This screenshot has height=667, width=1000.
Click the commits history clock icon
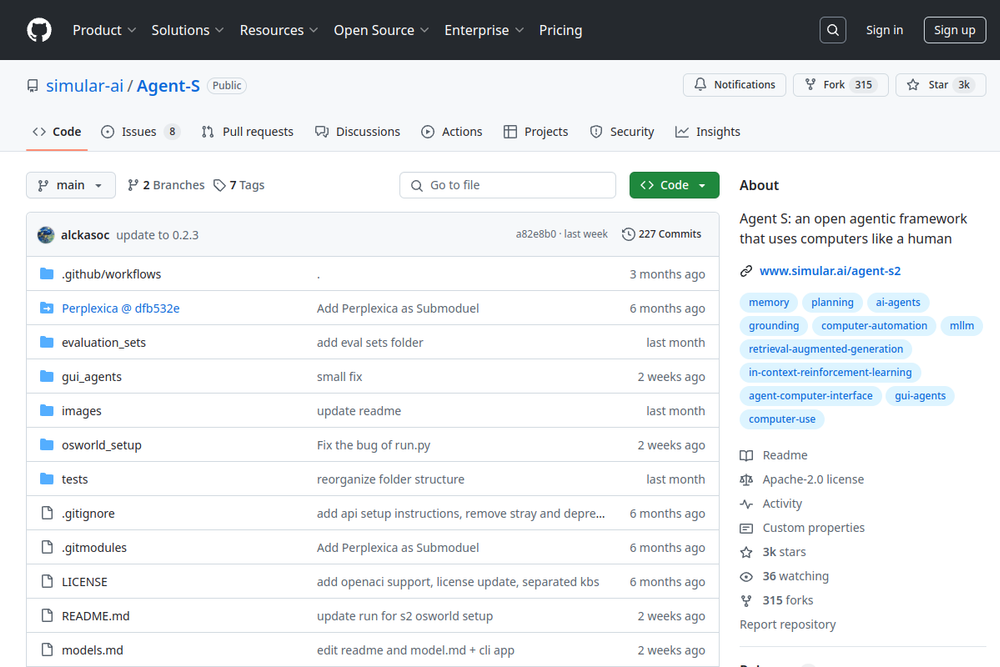[x=628, y=234]
